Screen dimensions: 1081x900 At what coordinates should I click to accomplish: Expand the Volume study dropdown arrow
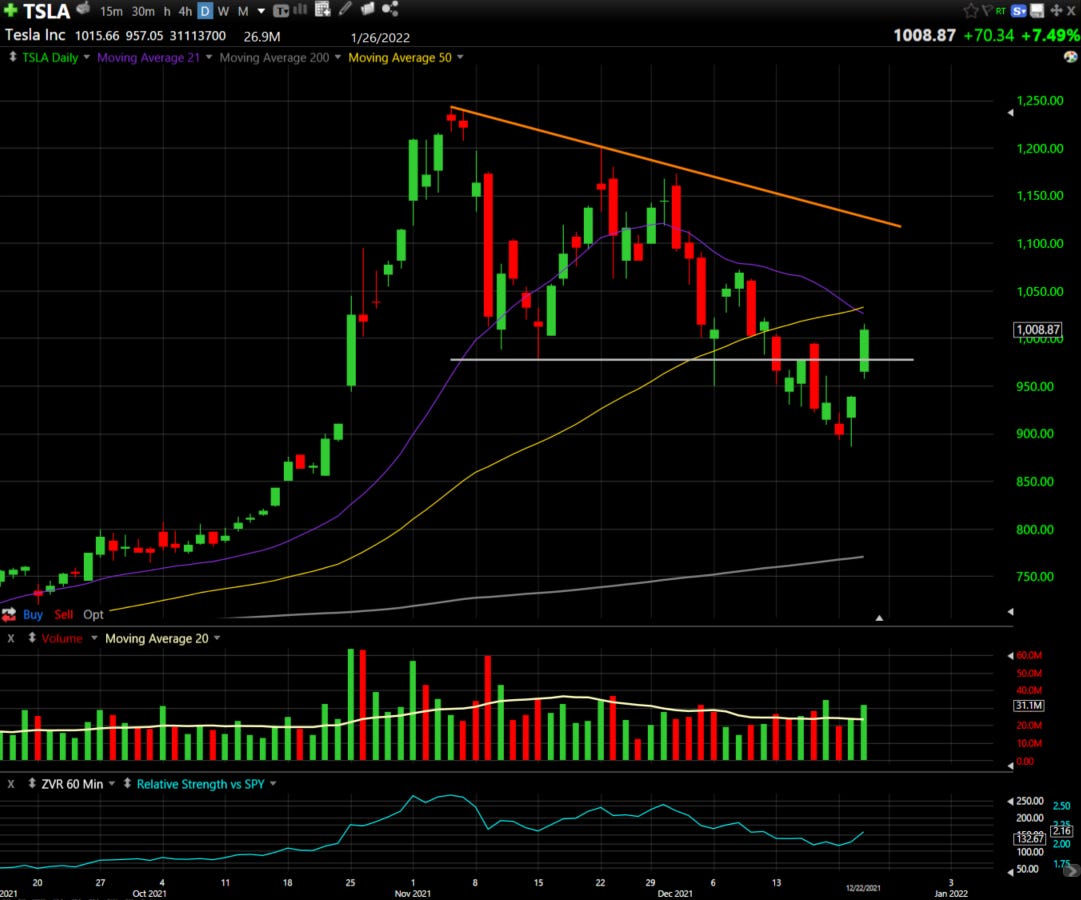click(94, 638)
